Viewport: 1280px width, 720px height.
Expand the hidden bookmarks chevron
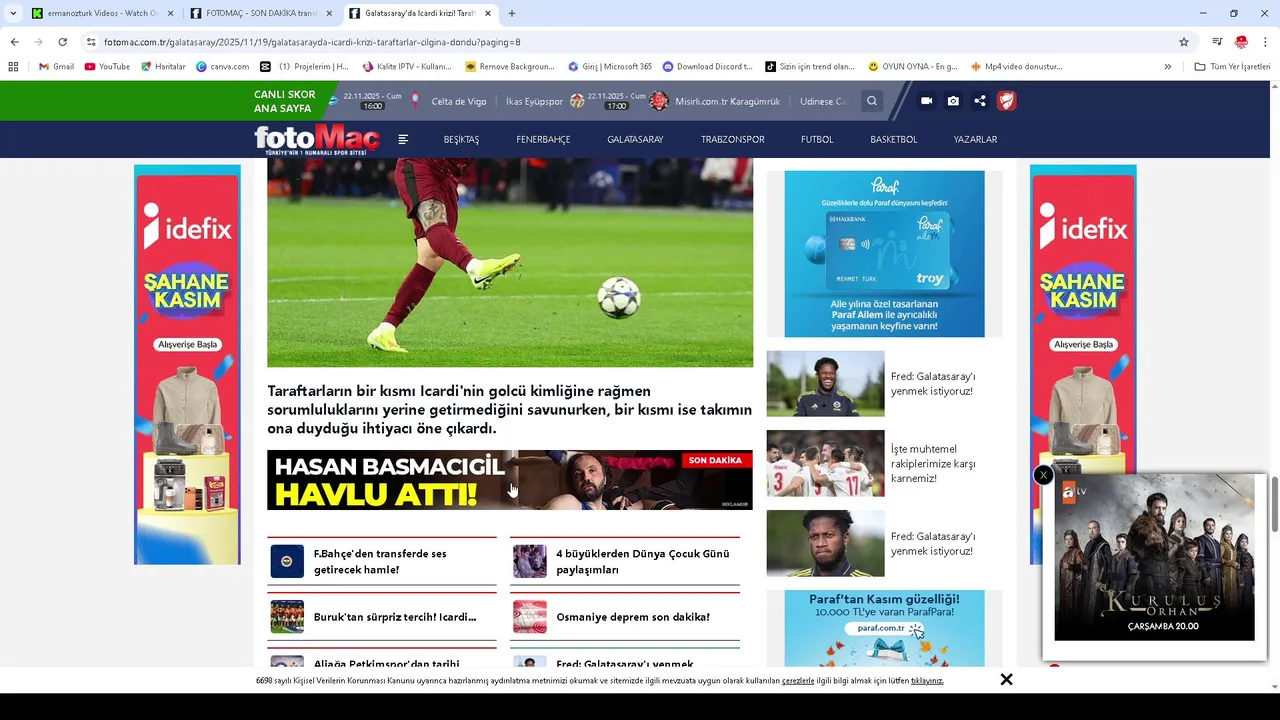(1167, 67)
